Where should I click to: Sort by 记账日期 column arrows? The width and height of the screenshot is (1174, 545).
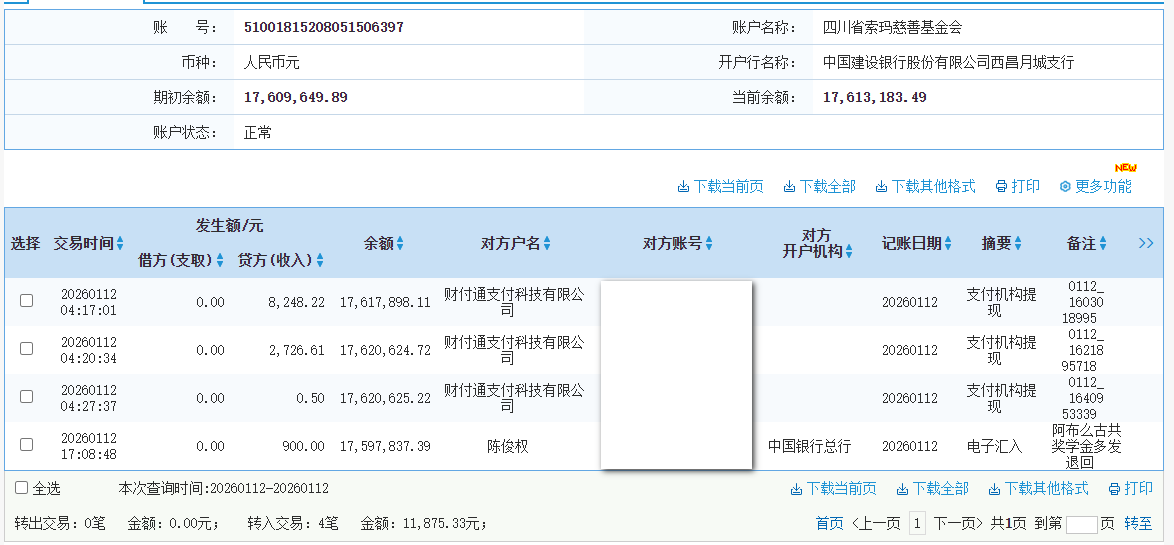[947, 243]
